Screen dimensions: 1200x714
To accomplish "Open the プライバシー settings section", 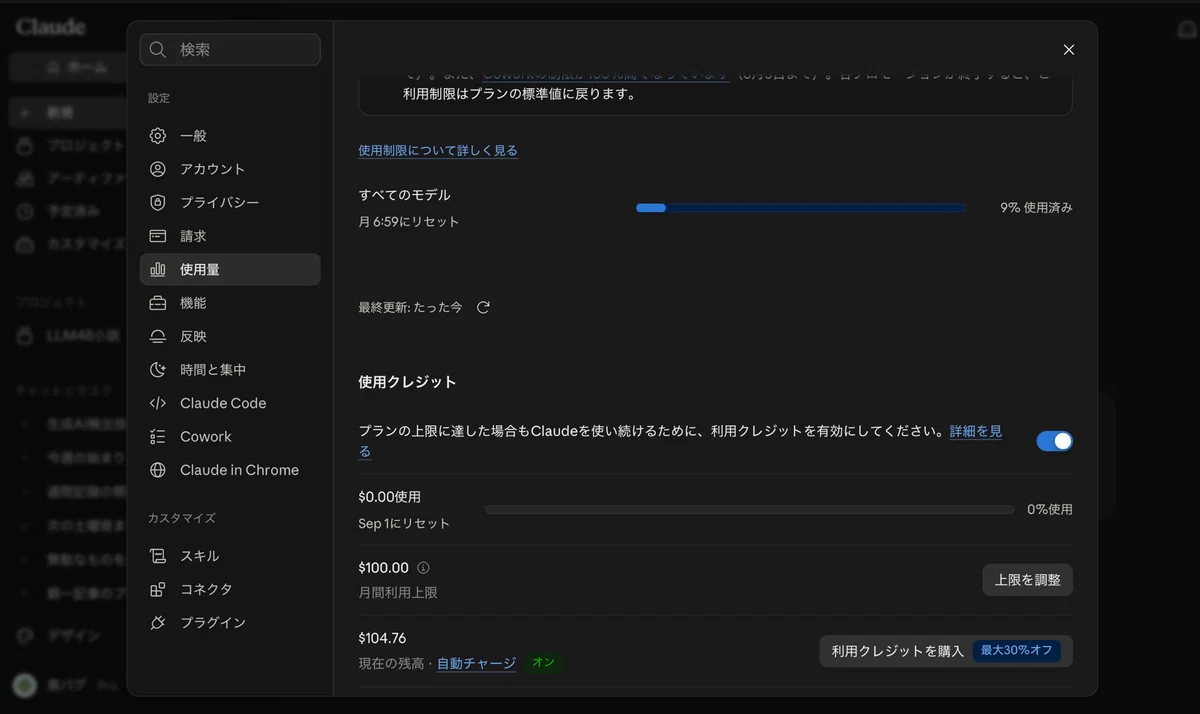I will pos(230,203).
